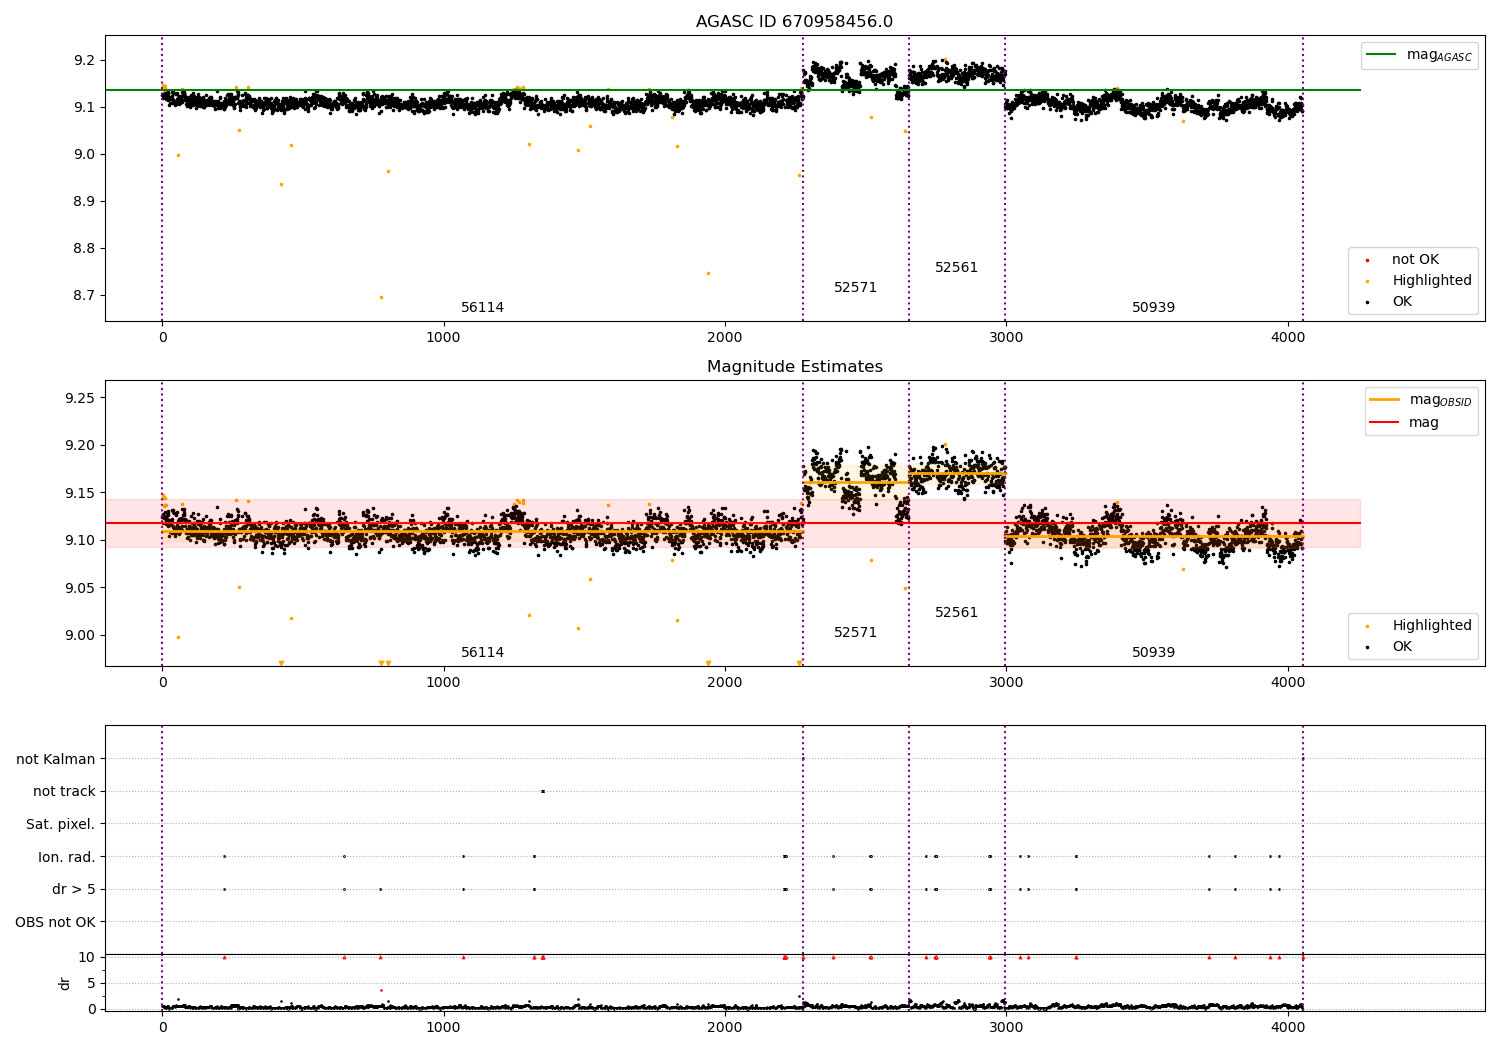Click OBSID label 52561 in Magnitude Estimates plot

956,613
